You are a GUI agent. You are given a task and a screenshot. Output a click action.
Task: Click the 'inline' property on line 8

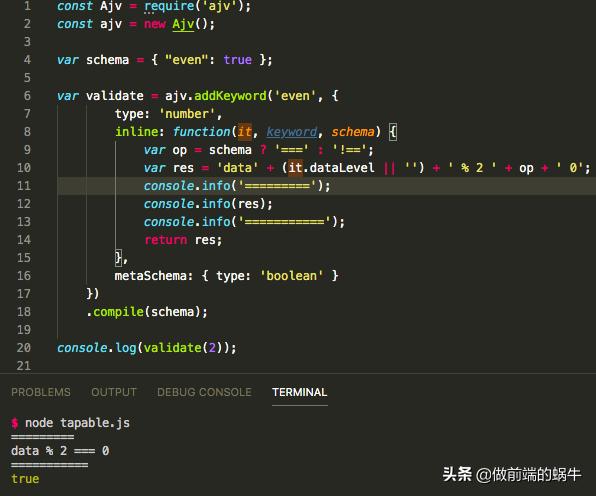coord(137,132)
